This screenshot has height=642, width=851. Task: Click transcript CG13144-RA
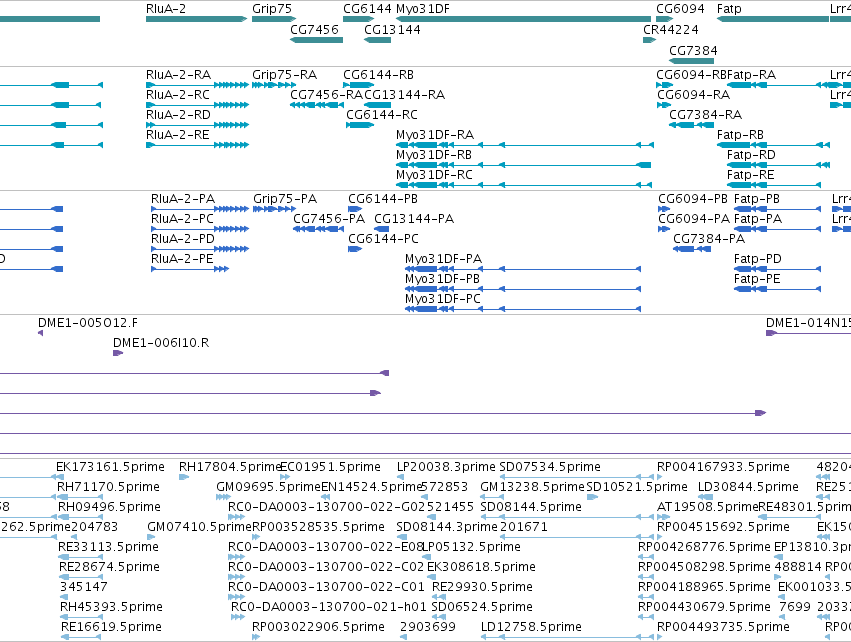point(378,105)
